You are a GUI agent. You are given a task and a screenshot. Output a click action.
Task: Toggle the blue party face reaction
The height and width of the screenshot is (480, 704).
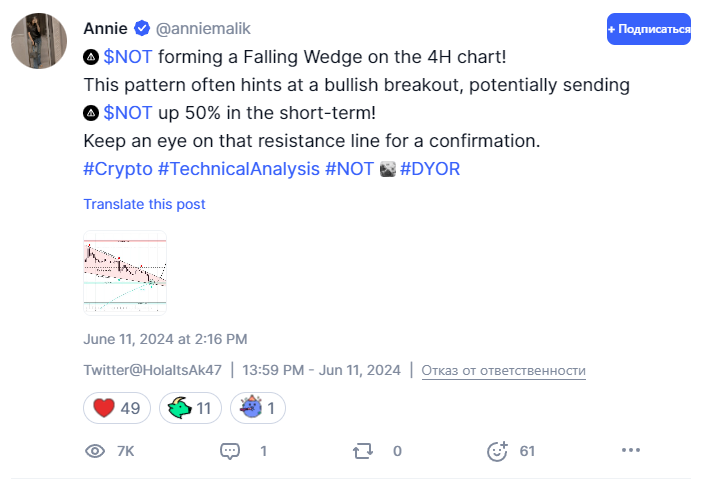[258, 408]
